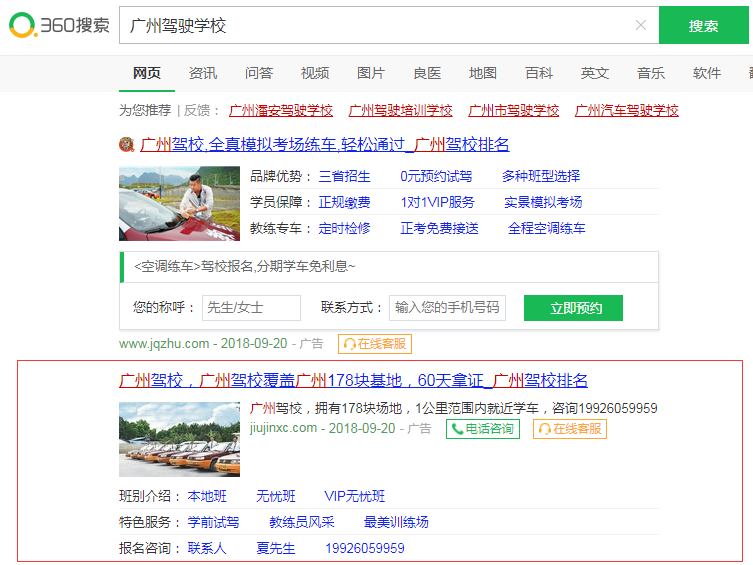
Task: Open first result title 广州驾校 全真模拟考场练车
Action: tap(325, 145)
